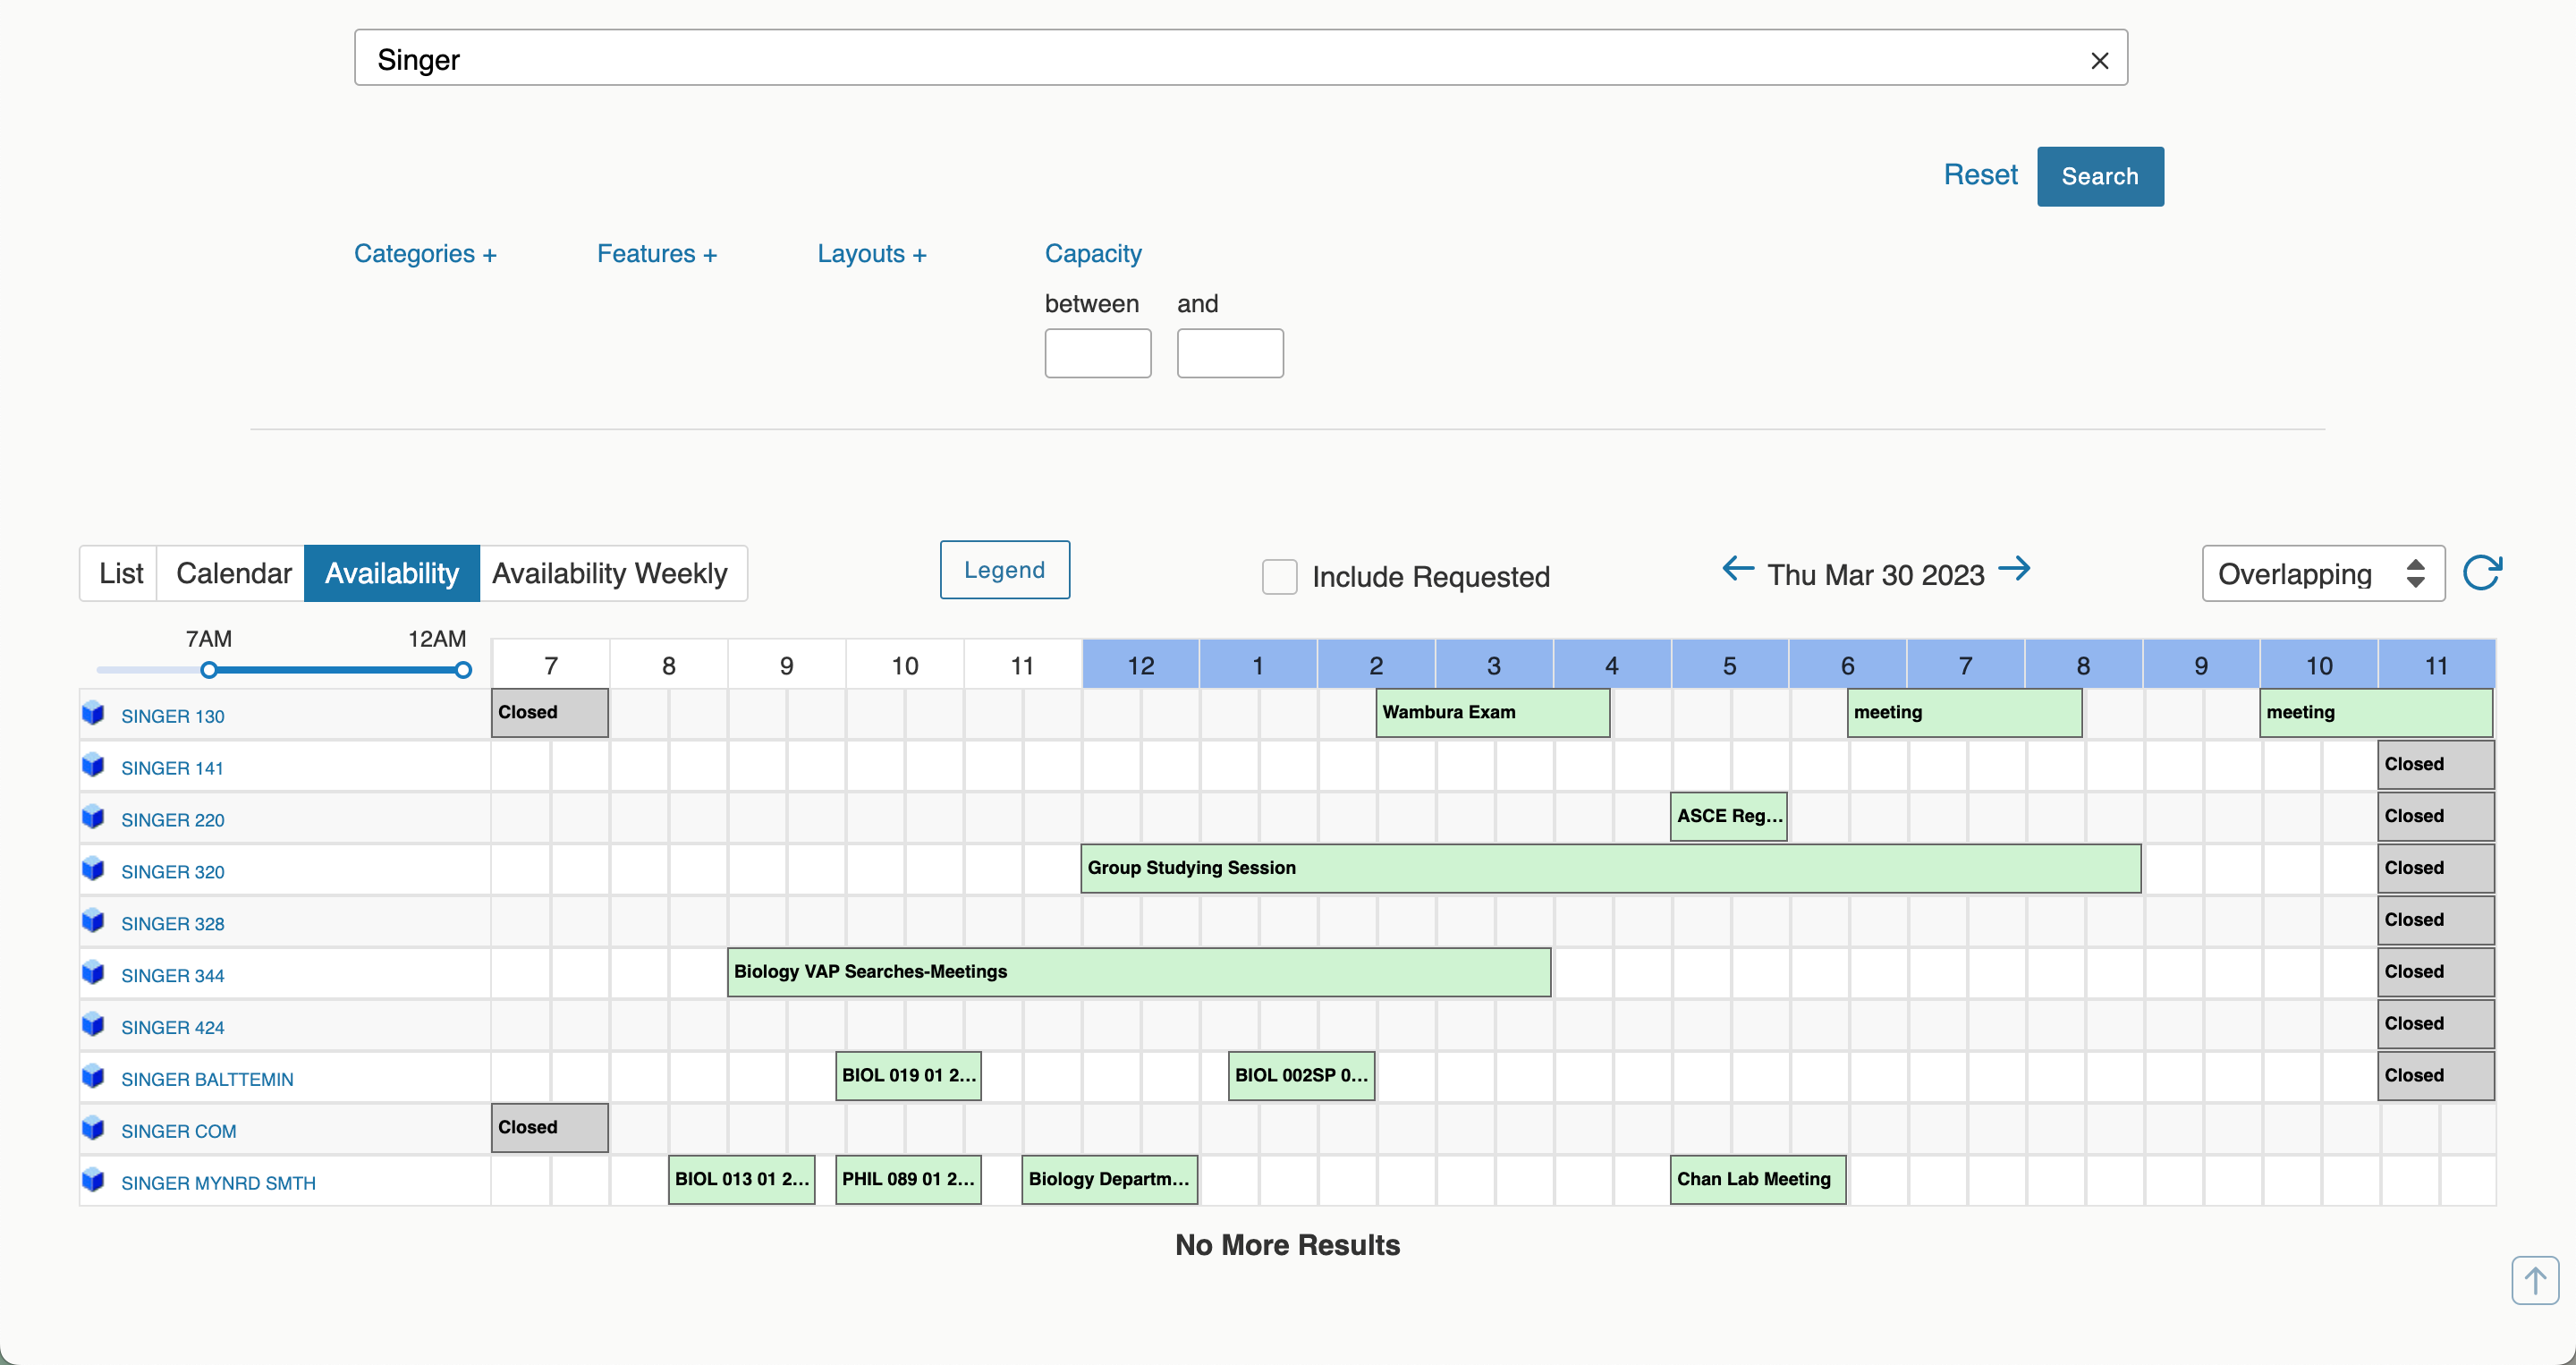Click the 7AM time slider handle
The height and width of the screenshot is (1365, 2576).
pos(209,670)
